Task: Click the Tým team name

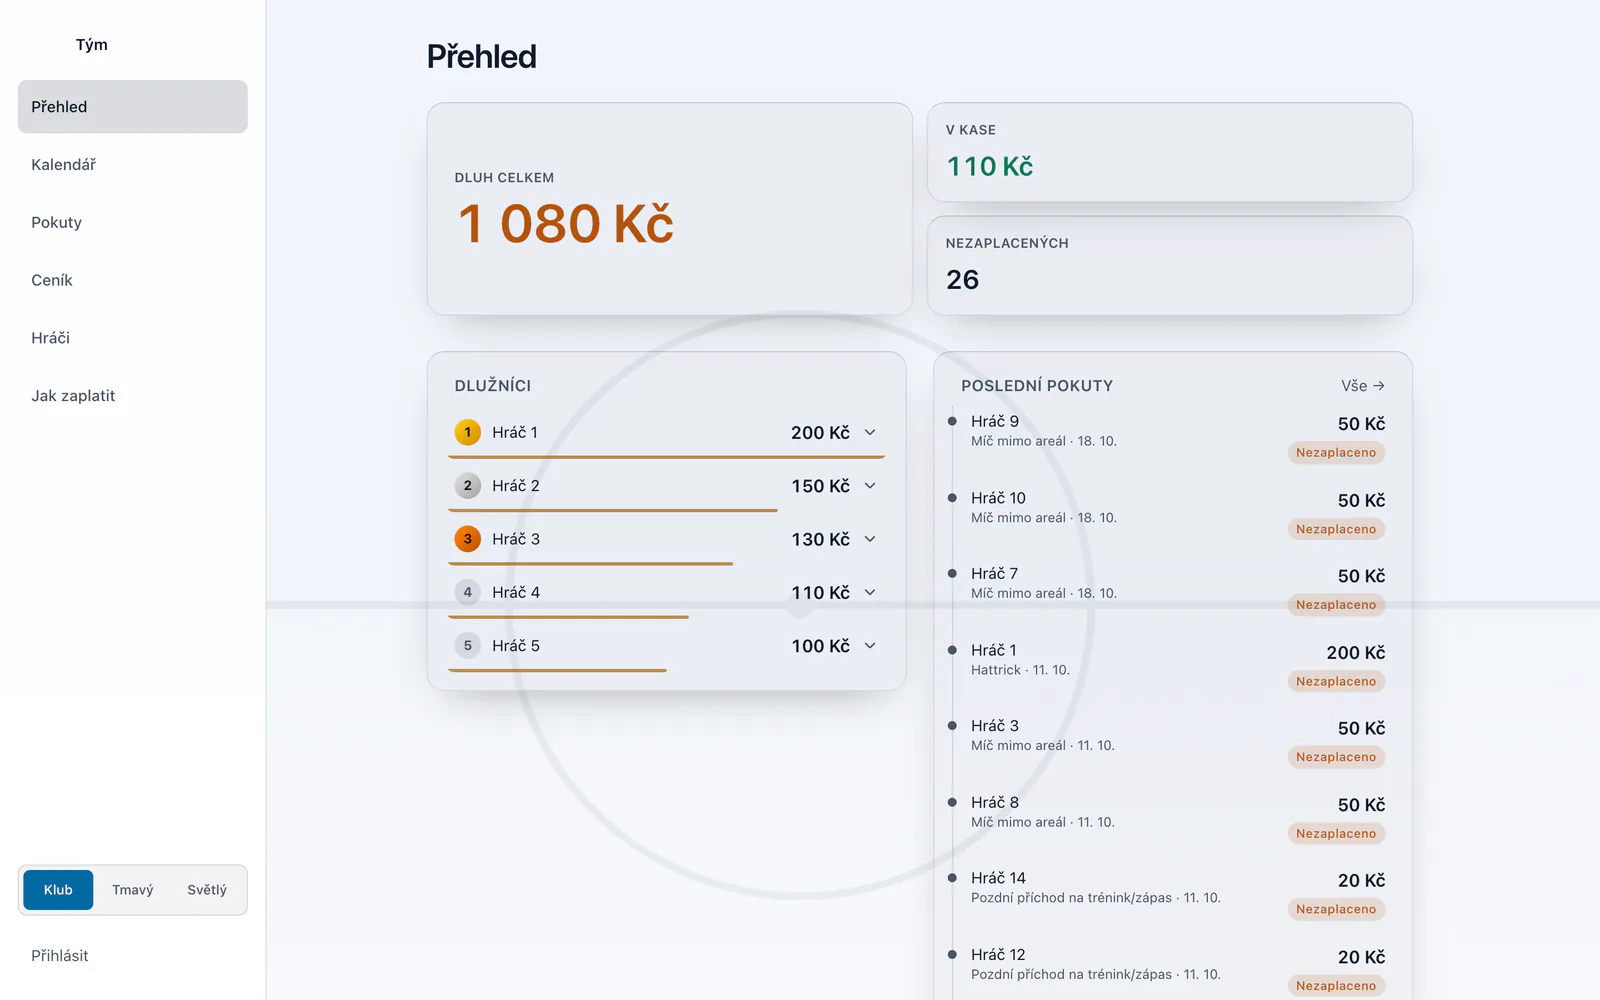Action: (92, 45)
